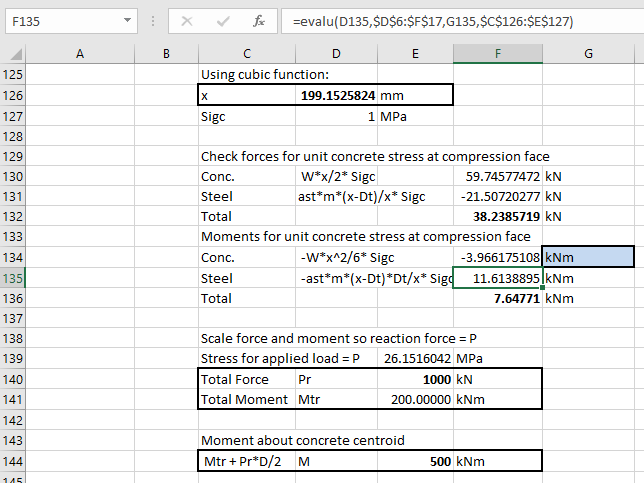Open the Name Box dropdown arrow

click(x=127, y=20)
